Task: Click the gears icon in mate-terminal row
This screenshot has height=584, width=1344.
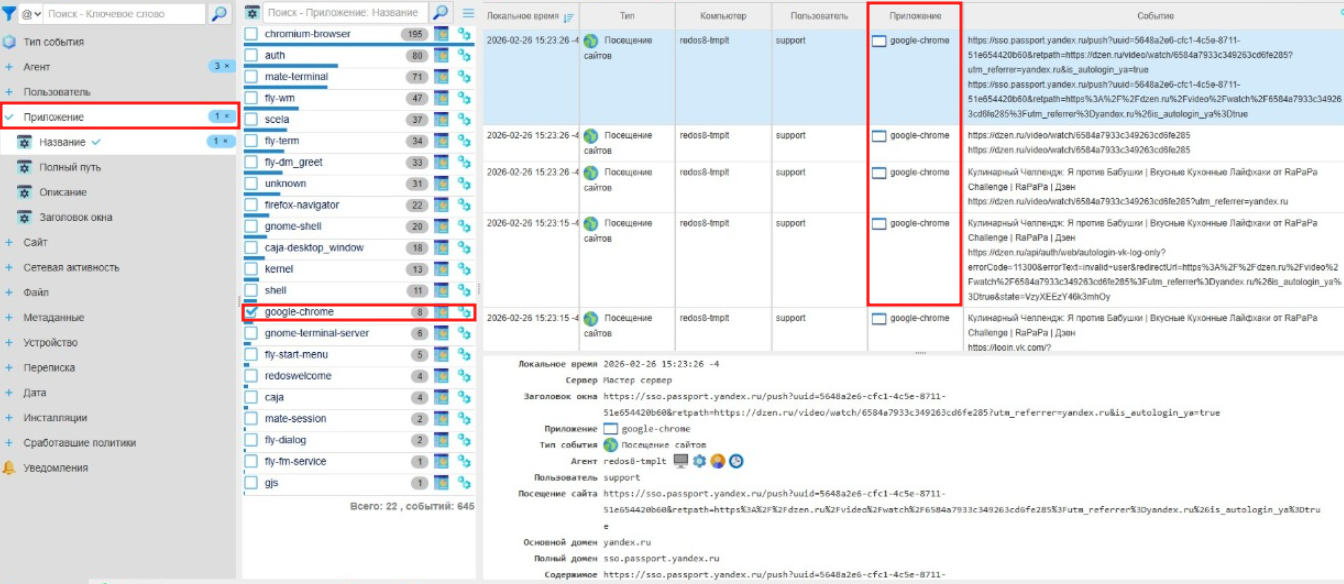Action: click(x=464, y=77)
